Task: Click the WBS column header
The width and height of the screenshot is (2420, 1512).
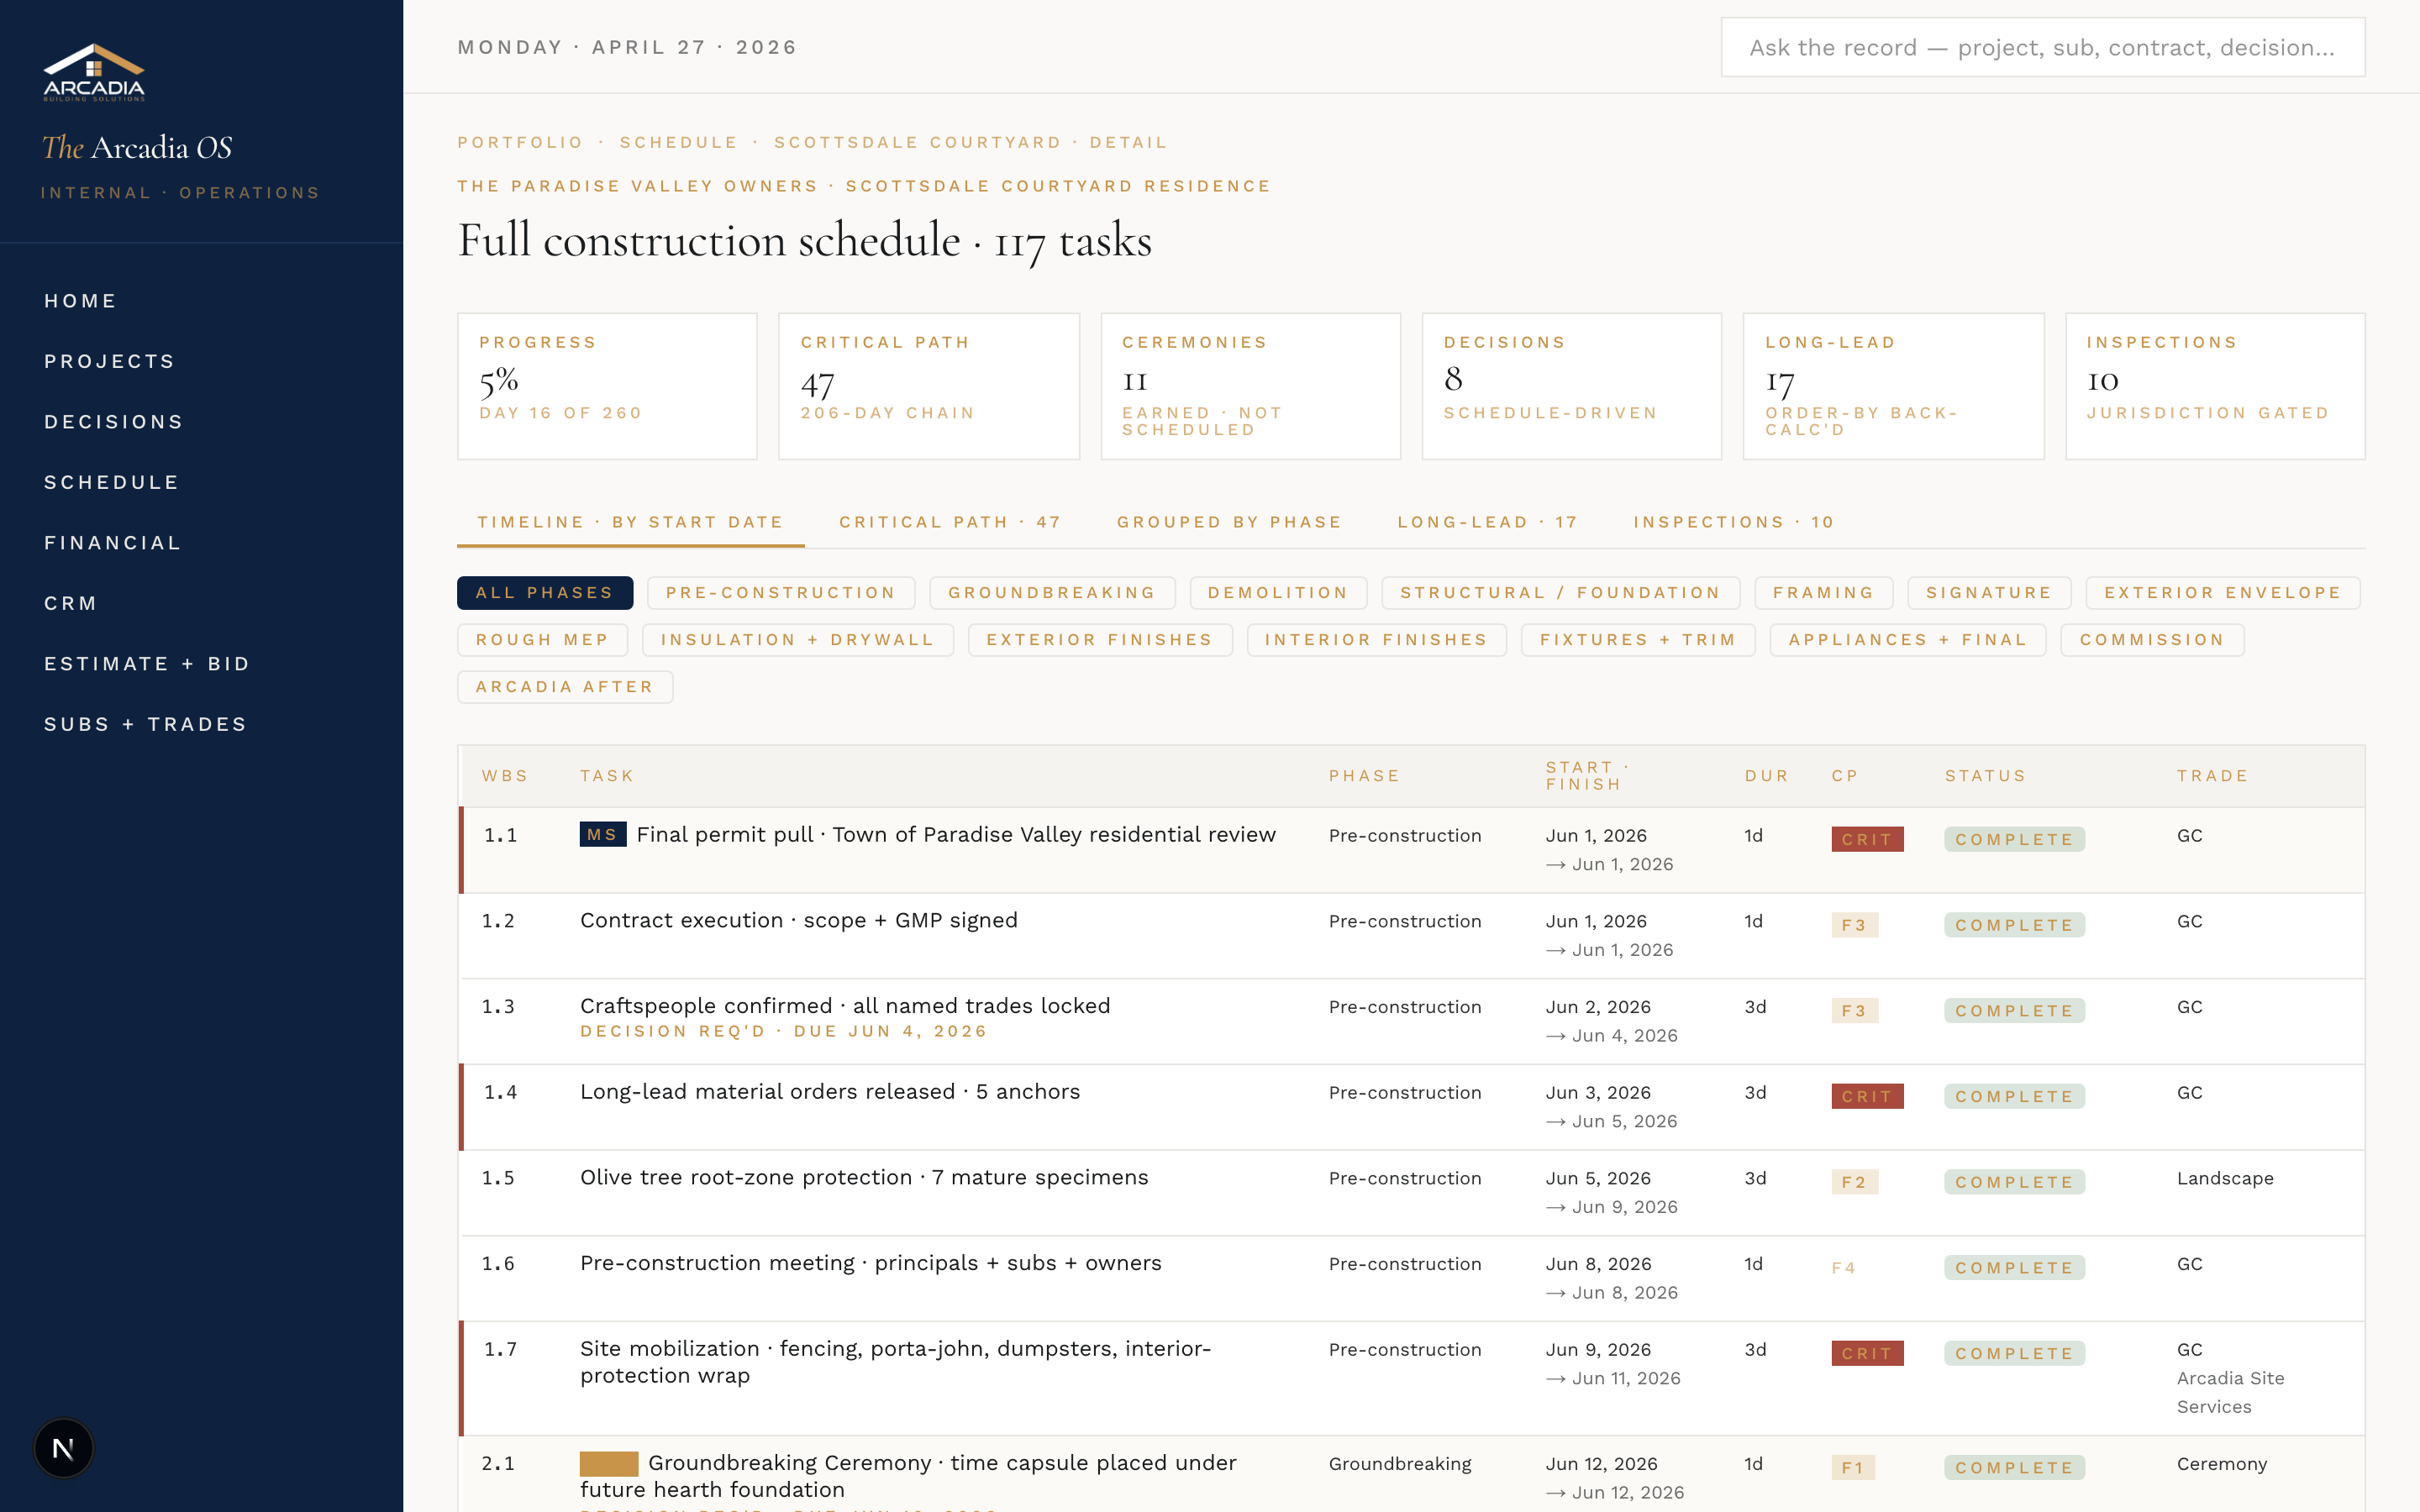Action: click(x=504, y=776)
